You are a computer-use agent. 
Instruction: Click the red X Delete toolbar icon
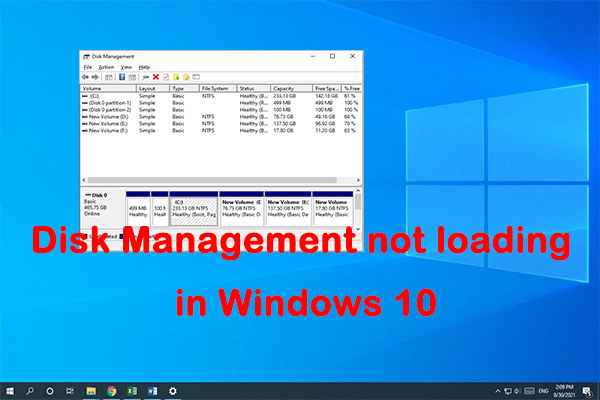(156, 77)
